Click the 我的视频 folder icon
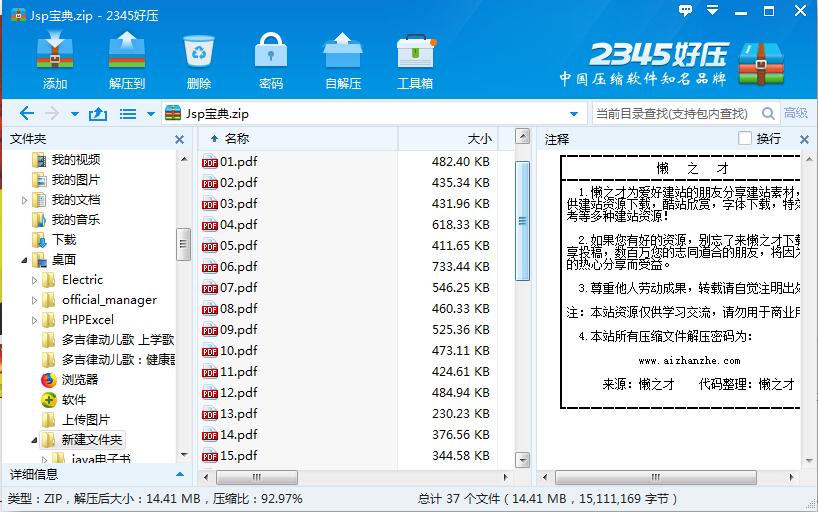The height and width of the screenshot is (512, 818). click(x=39, y=160)
